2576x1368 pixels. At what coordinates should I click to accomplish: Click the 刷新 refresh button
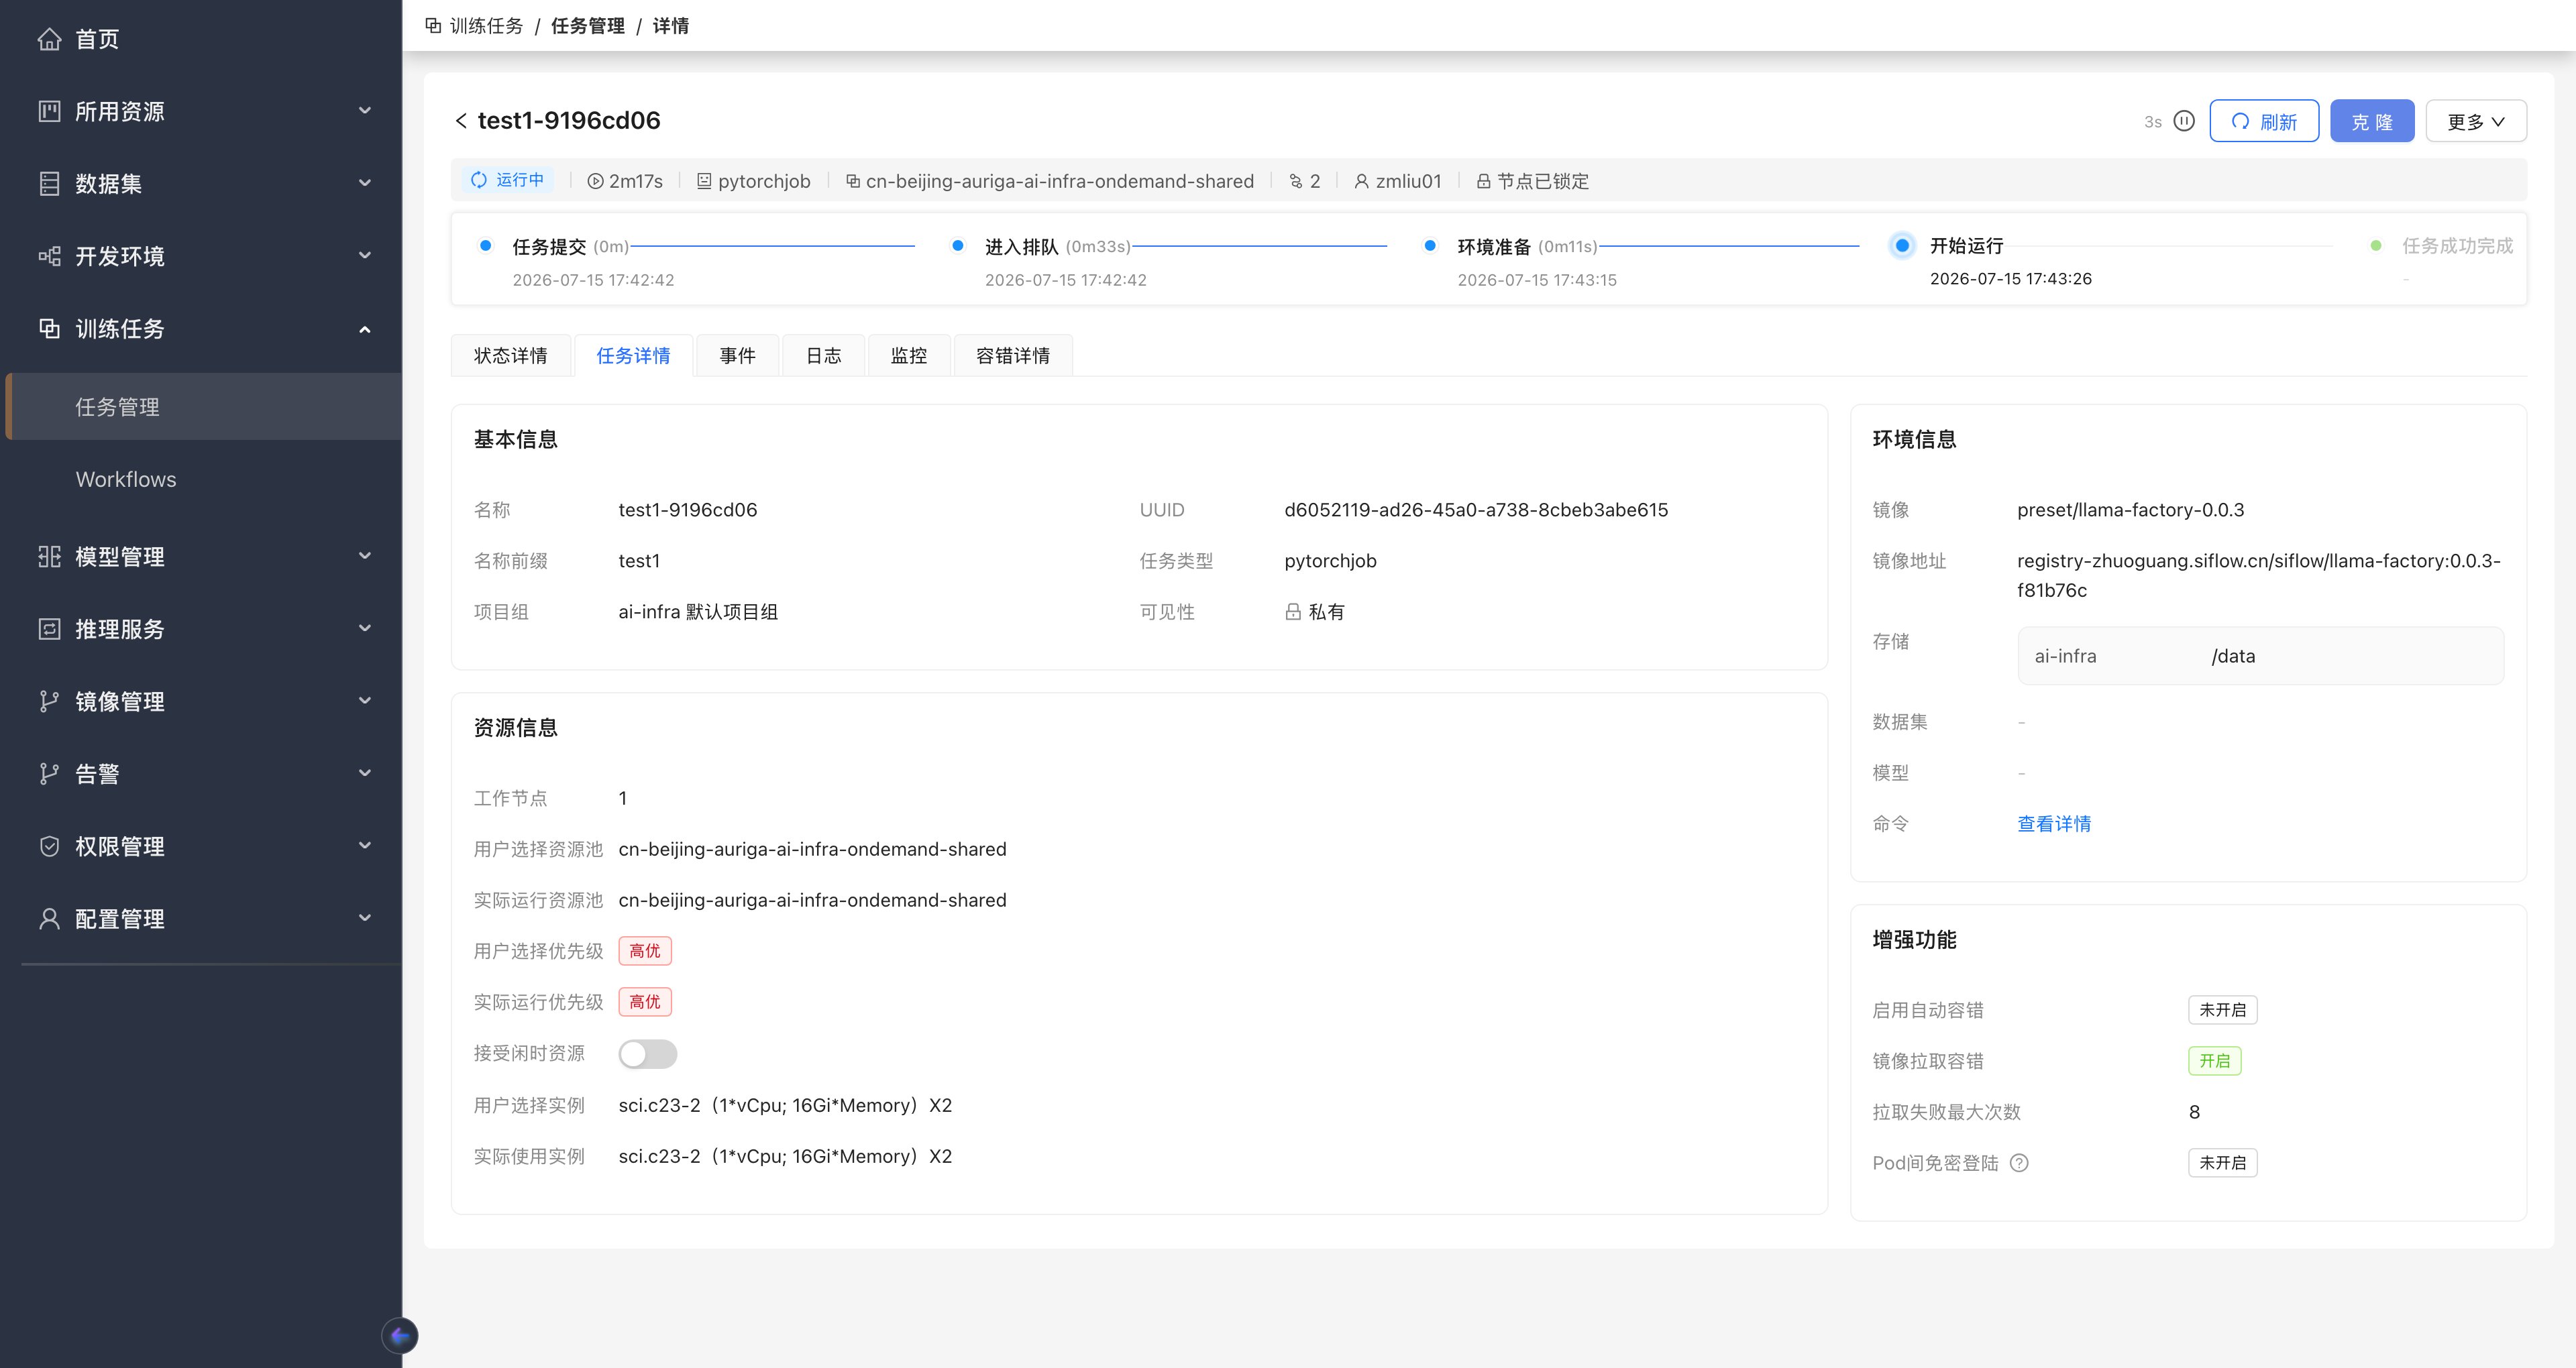2264,121
